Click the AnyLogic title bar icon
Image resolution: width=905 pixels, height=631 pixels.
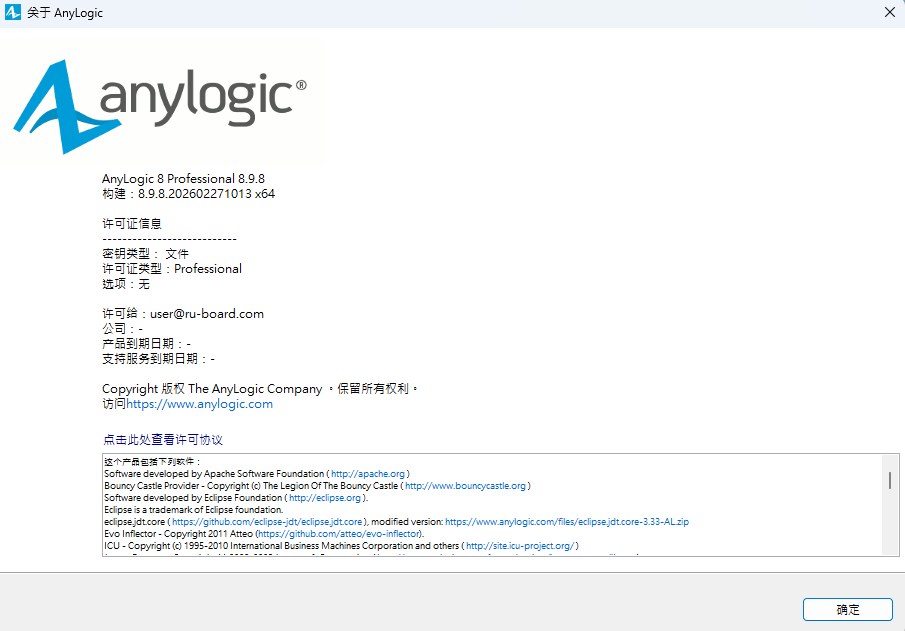[x=13, y=12]
